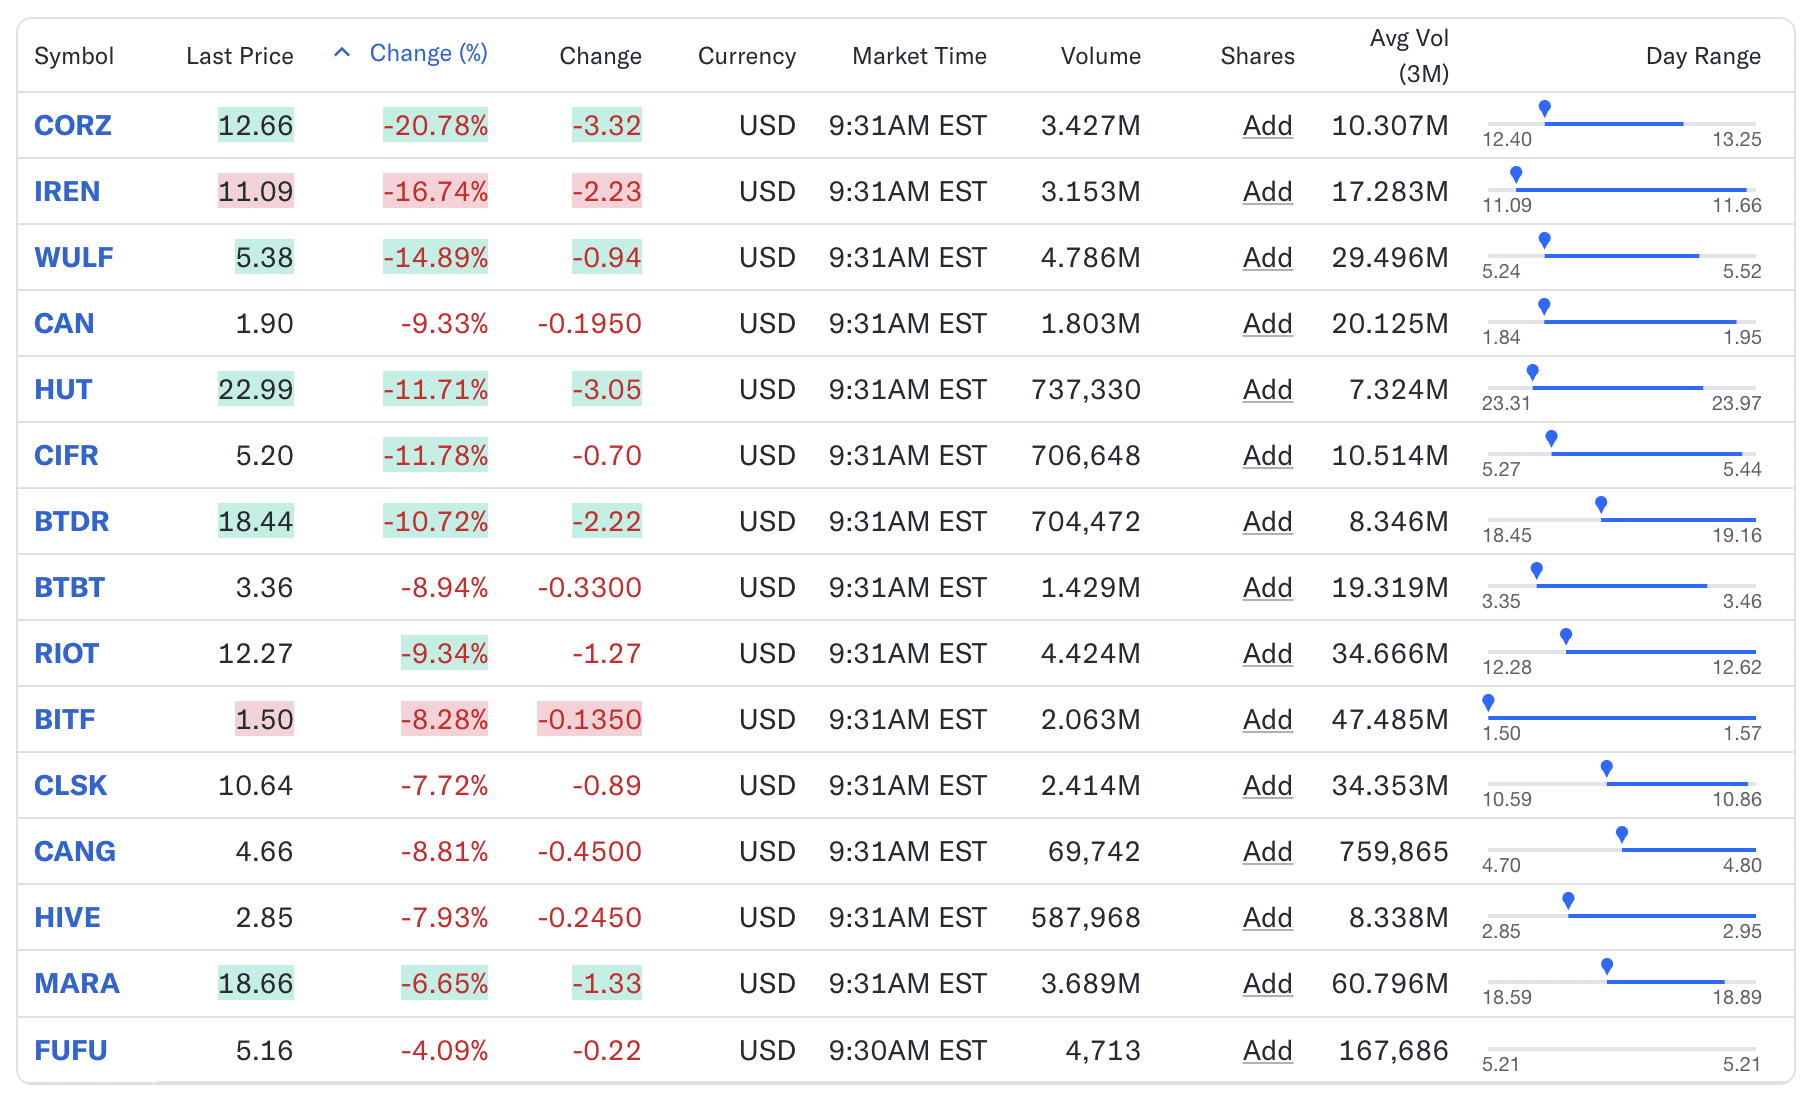Open the CANG ticker link
1820x1112 pixels.
[x=75, y=851]
